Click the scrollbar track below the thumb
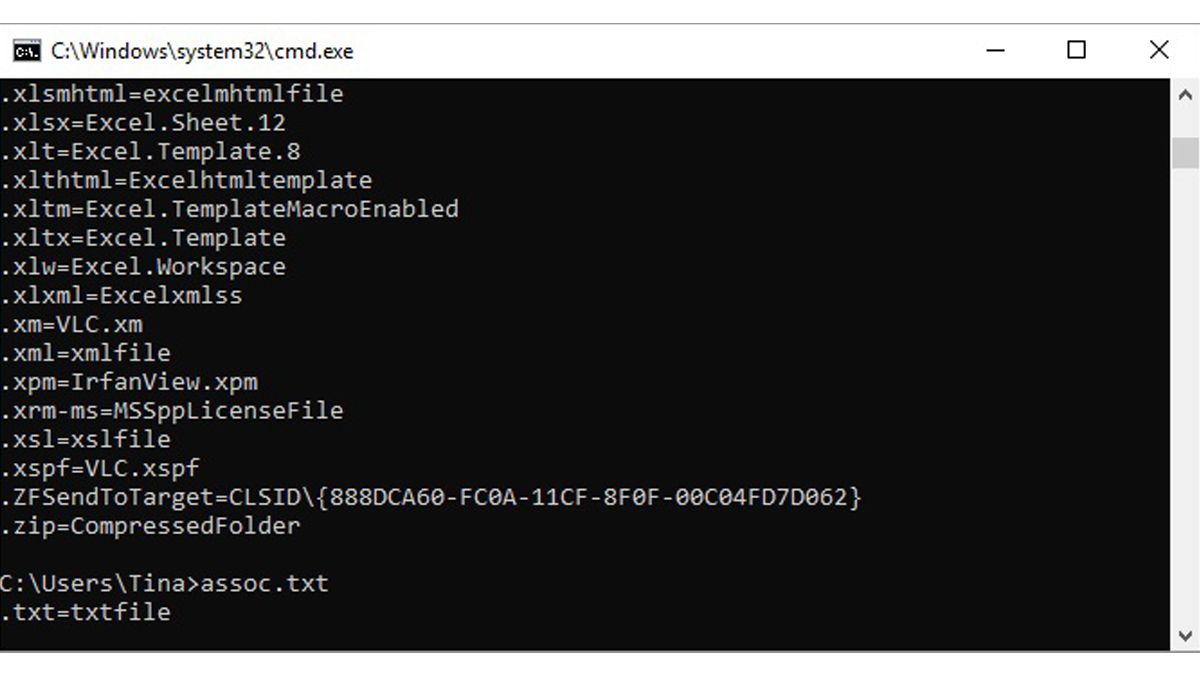 [x=1185, y=400]
